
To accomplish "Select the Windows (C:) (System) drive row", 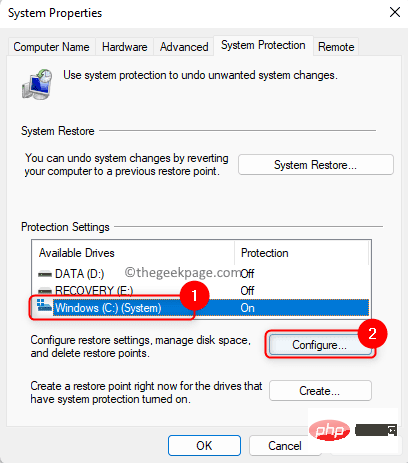I will pyautogui.click(x=201, y=308).
